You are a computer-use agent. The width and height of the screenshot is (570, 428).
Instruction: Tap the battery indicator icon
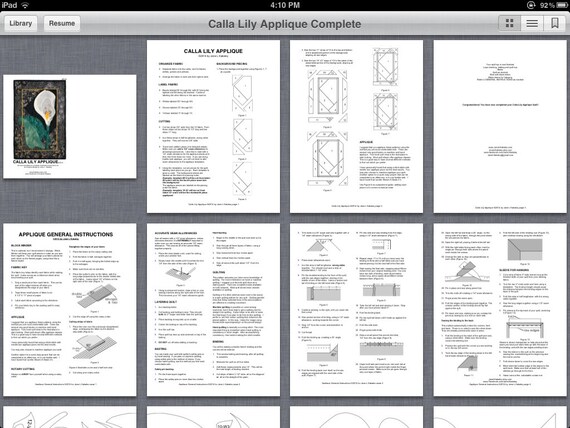coord(562,5)
